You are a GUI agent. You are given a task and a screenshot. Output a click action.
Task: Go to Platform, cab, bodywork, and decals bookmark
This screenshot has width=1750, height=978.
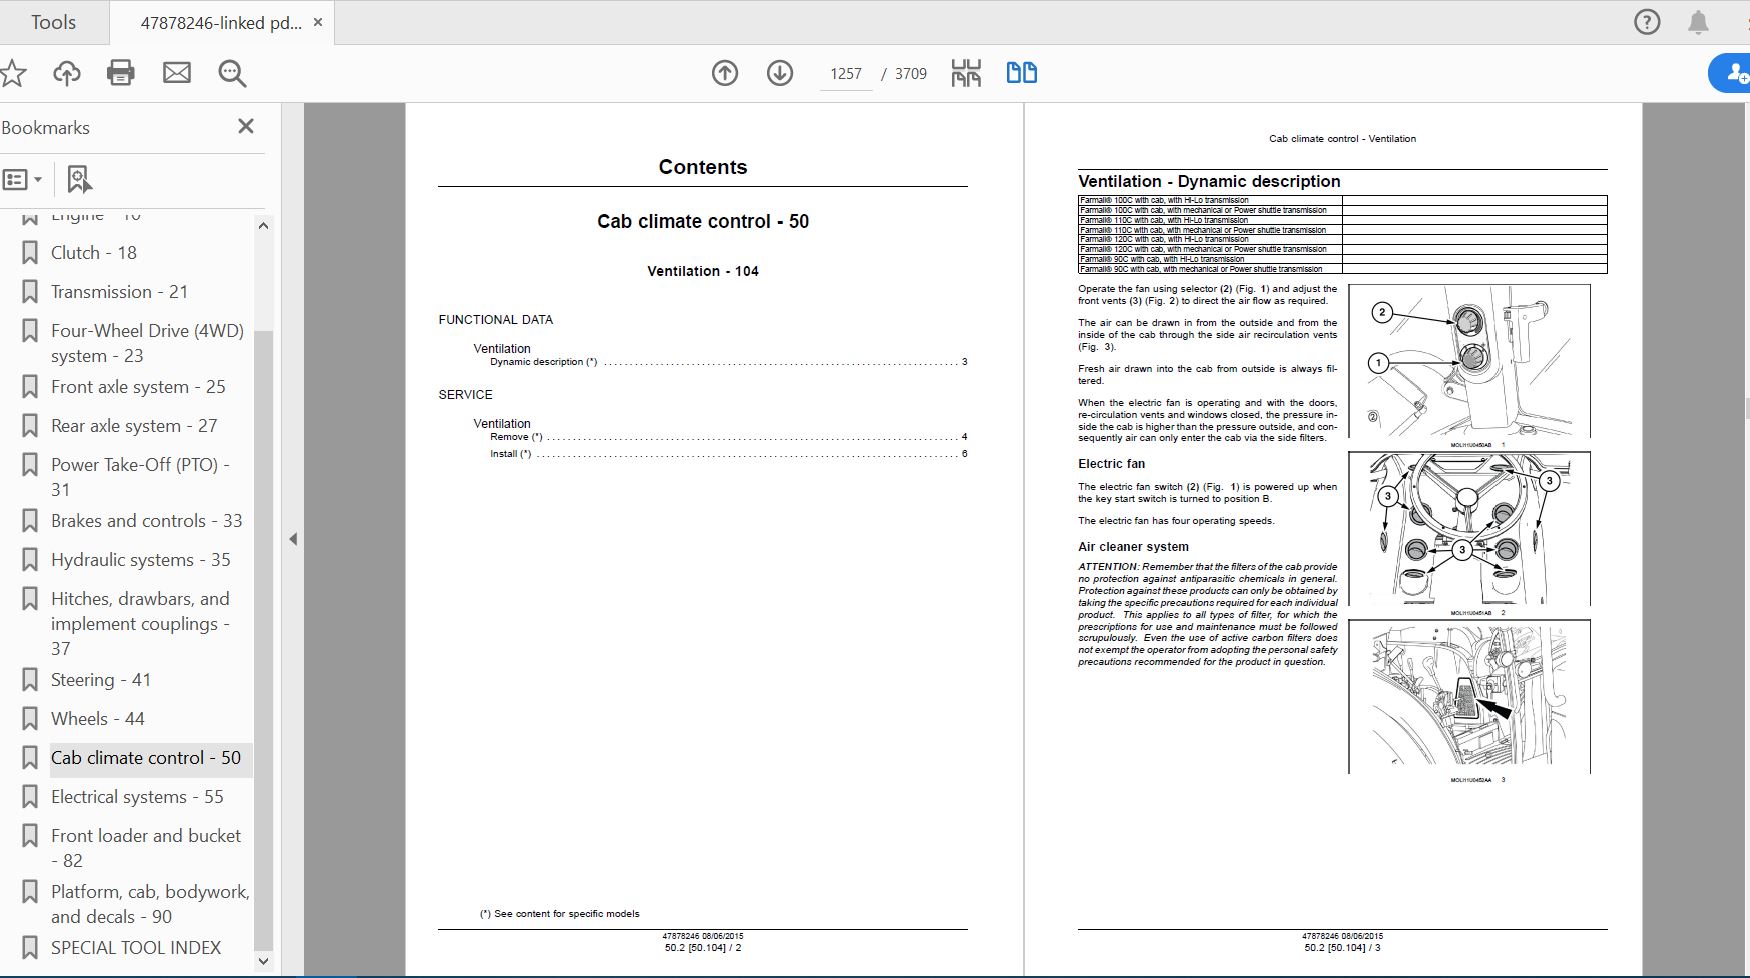point(150,904)
